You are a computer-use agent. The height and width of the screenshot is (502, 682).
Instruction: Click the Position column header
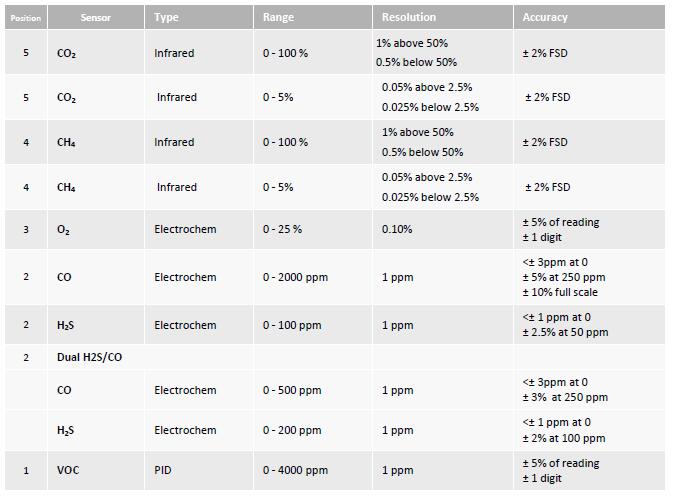click(x=26, y=18)
